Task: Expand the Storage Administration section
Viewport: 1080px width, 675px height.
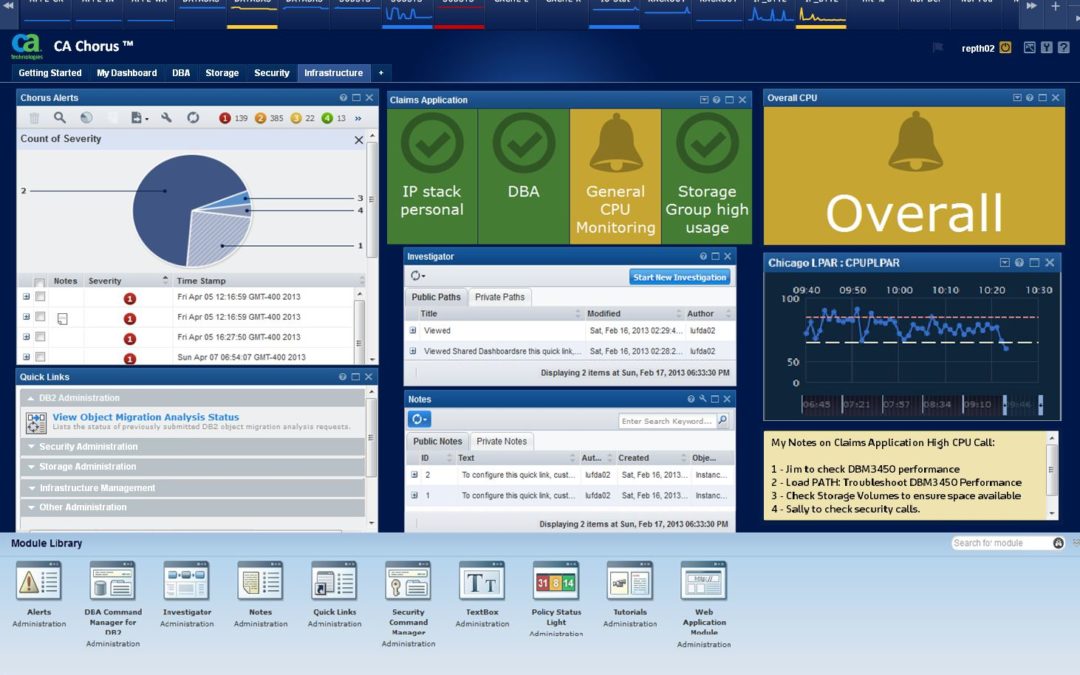Action: coord(192,466)
